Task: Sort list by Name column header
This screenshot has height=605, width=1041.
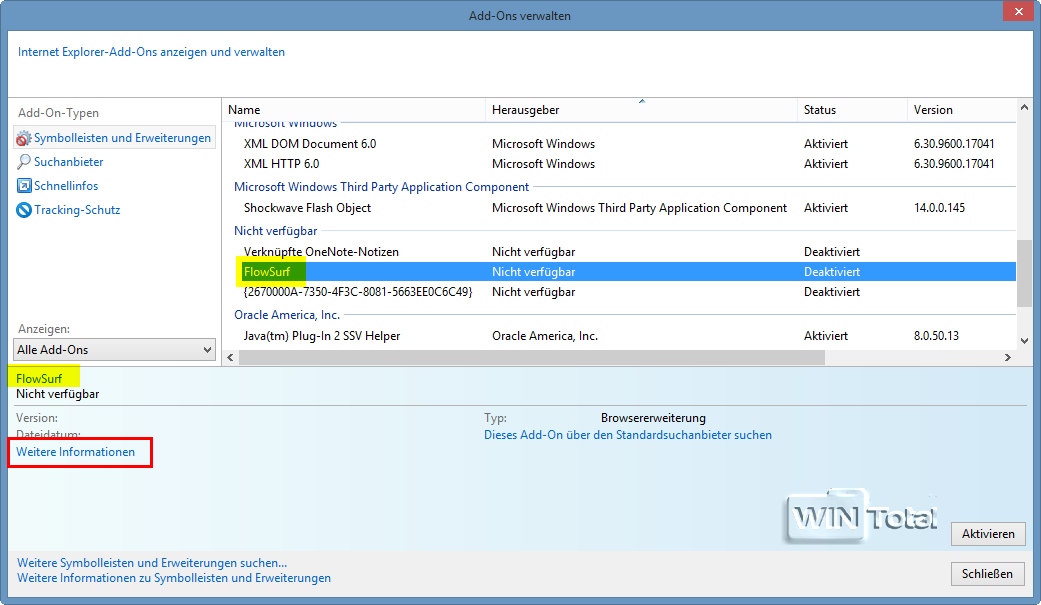Action: [x=352, y=110]
